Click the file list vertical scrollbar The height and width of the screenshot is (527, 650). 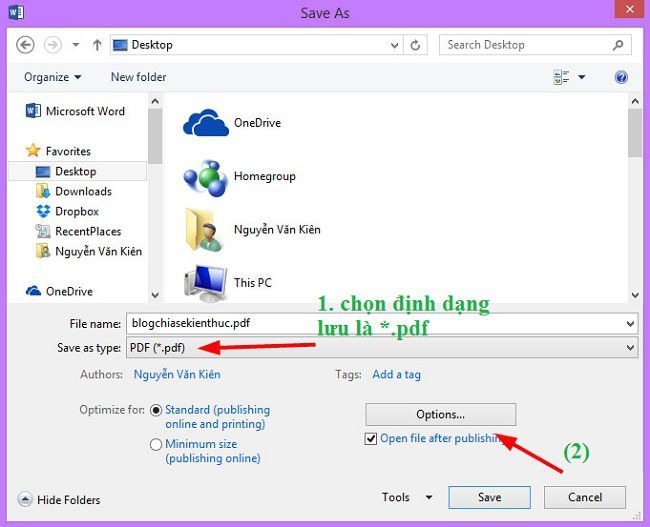tap(634, 200)
